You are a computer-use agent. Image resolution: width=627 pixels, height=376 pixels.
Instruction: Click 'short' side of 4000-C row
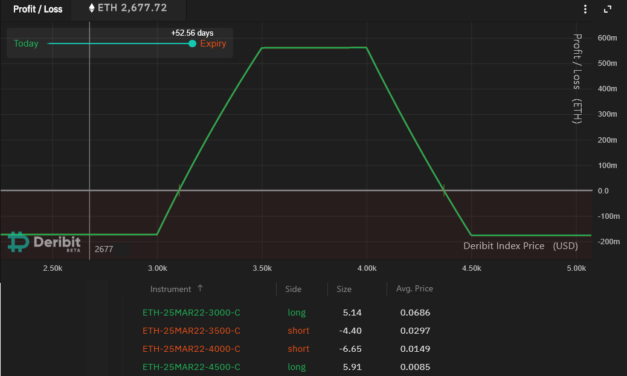tap(298, 349)
